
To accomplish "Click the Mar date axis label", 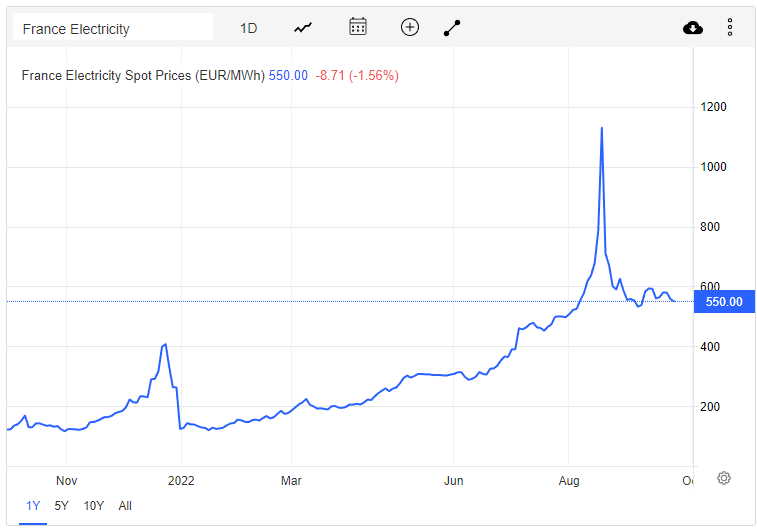I will tap(291, 481).
